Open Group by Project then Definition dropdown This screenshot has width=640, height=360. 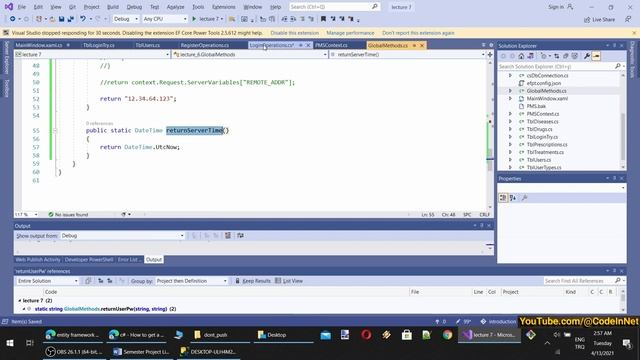point(191,281)
